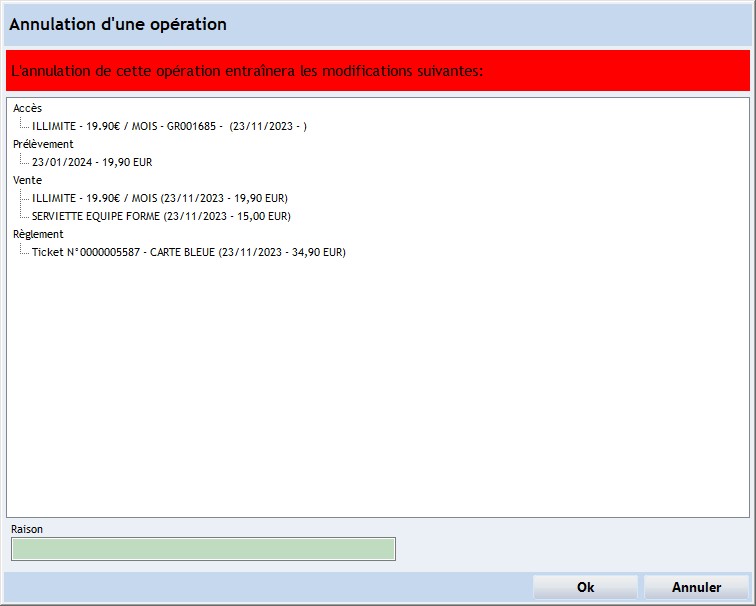Select Ticket N°0000005587 CARTE BLEUE entry

(188, 252)
